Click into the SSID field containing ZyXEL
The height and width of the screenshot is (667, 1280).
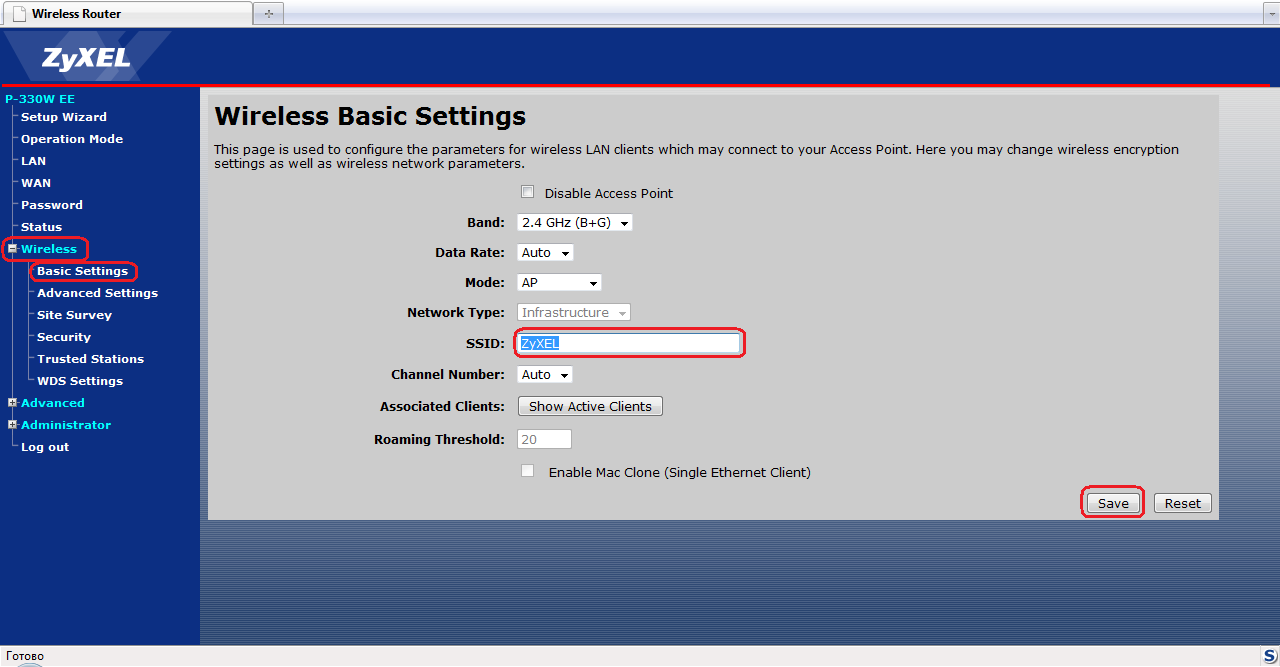pos(629,344)
